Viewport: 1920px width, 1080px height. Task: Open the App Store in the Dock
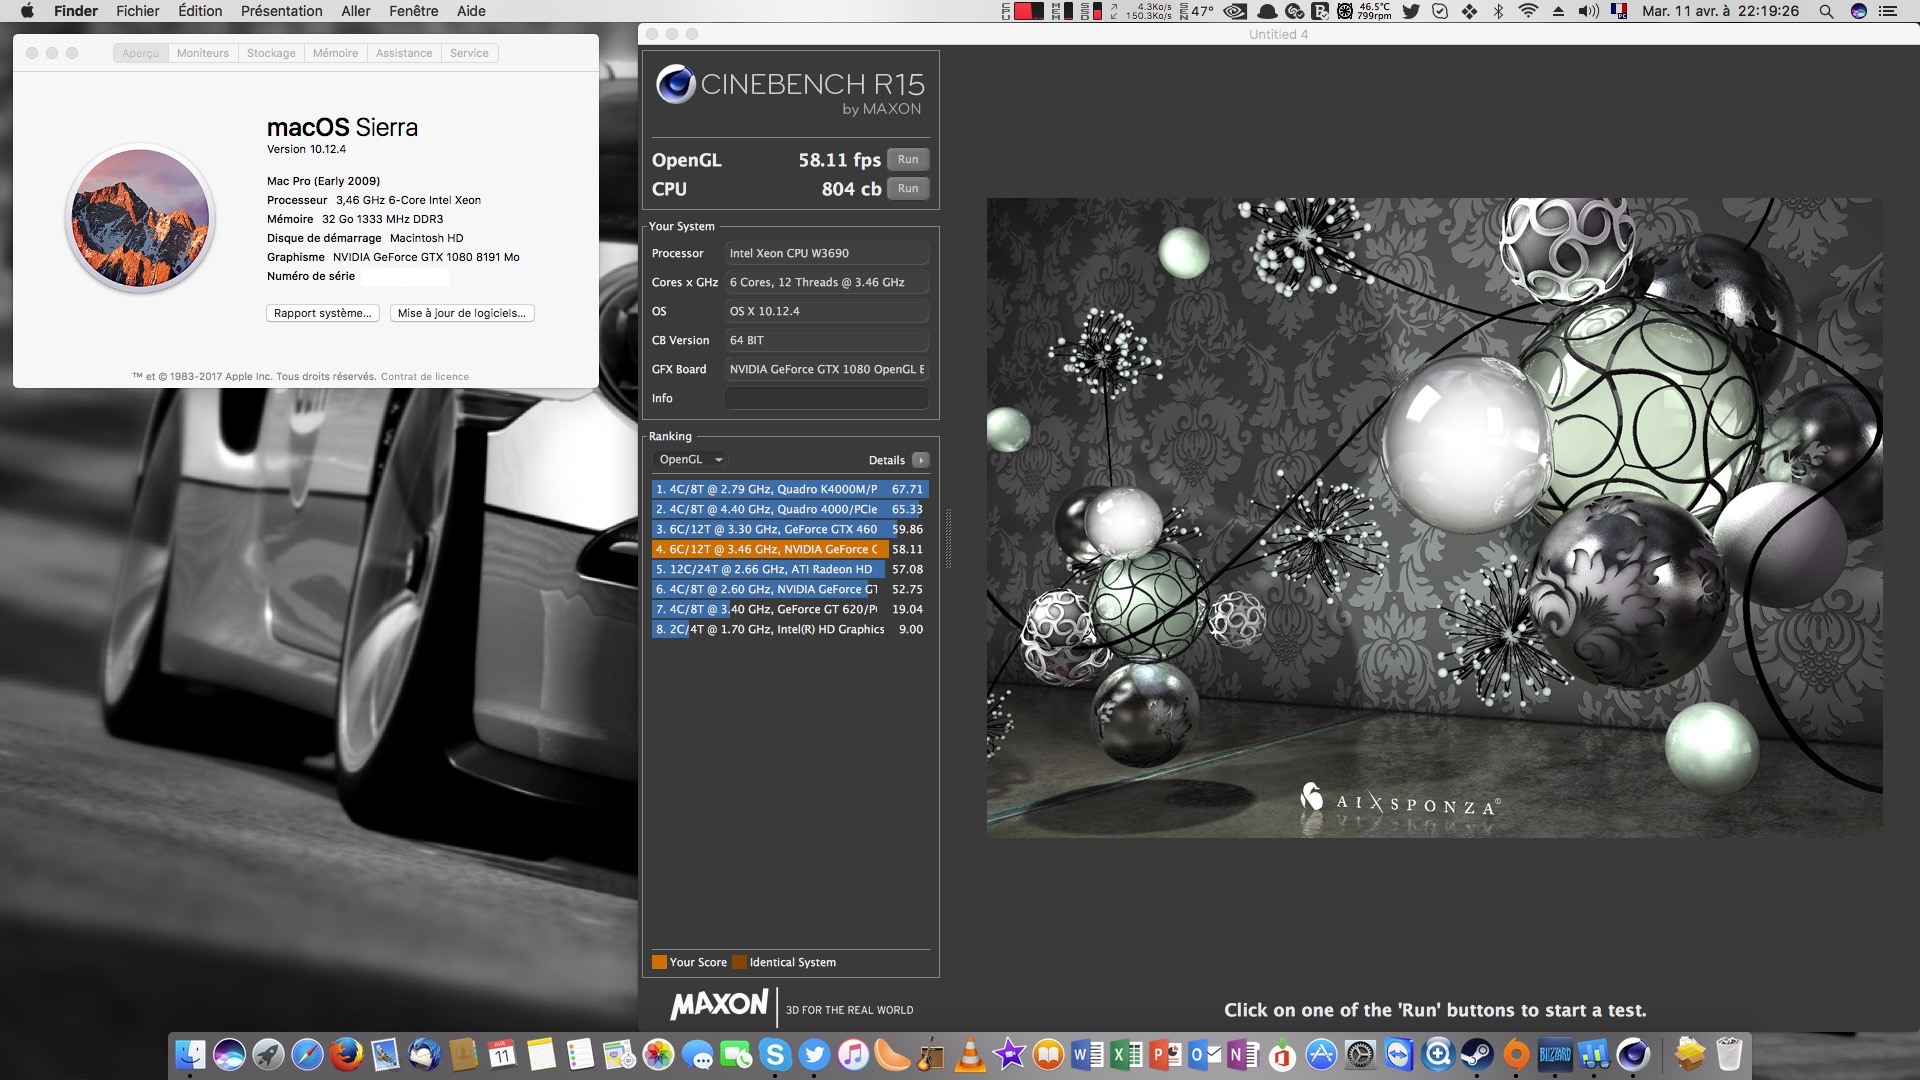1321,1054
